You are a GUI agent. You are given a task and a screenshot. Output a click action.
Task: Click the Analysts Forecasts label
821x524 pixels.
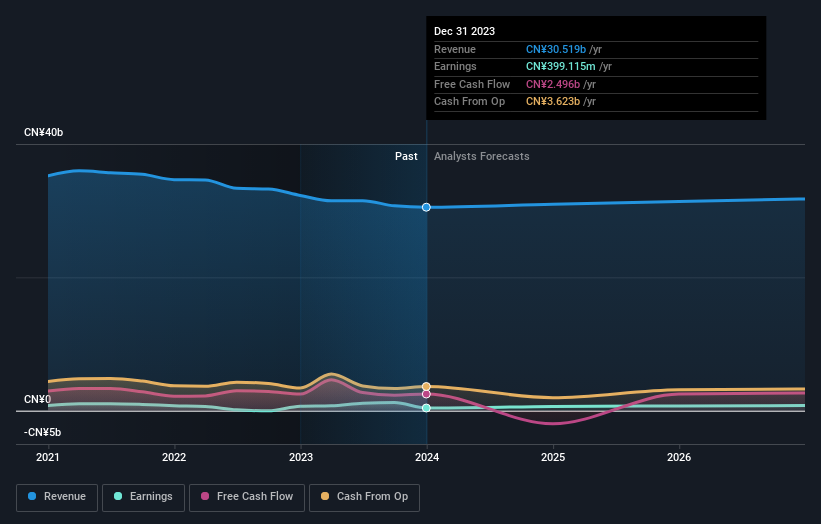pos(481,156)
